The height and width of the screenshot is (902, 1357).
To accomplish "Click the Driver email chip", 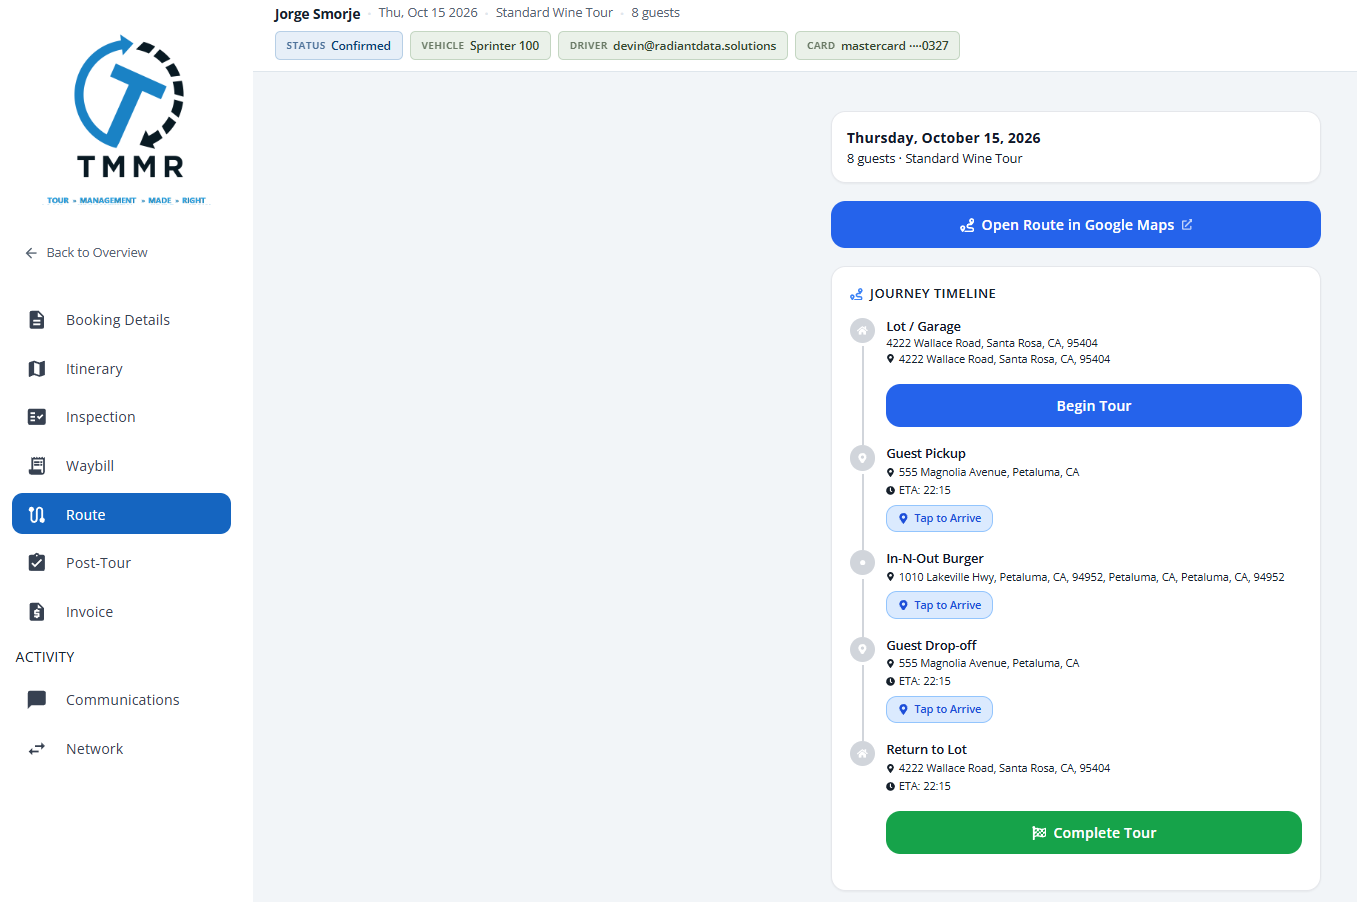I will click(x=673, y=46).
